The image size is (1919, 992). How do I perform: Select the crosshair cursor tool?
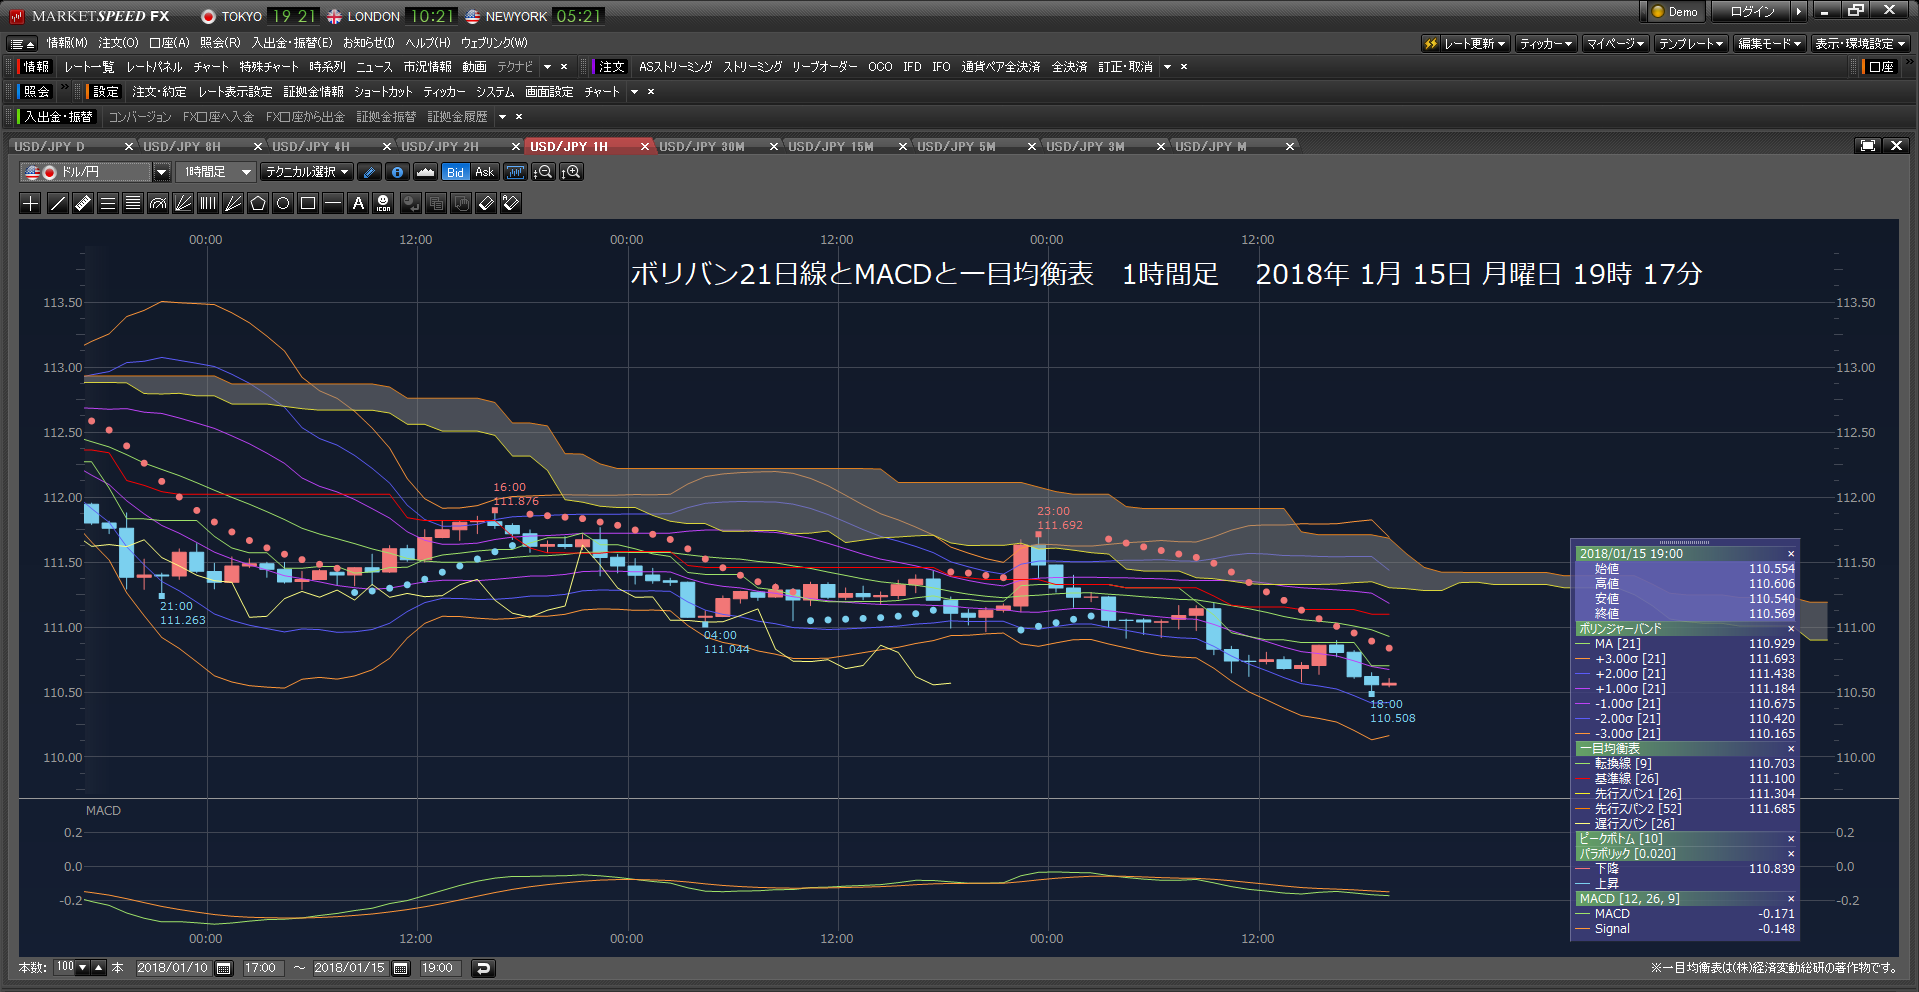[x=31, y=204]
